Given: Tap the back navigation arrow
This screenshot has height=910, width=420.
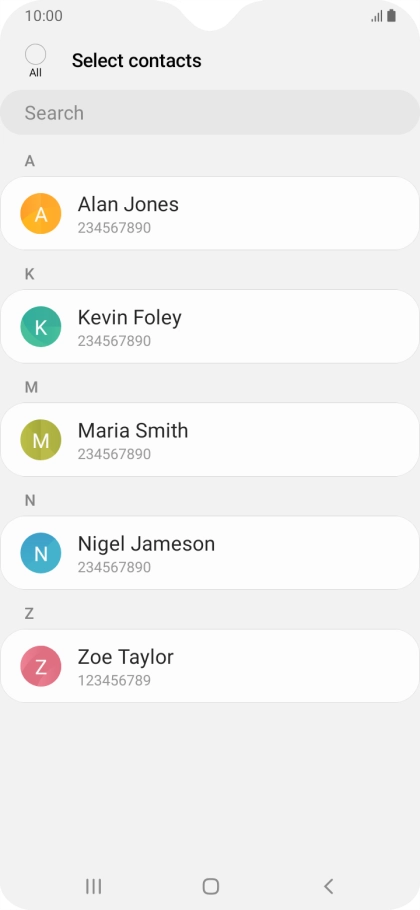Looking at the screenshot, I should (328, 886).
